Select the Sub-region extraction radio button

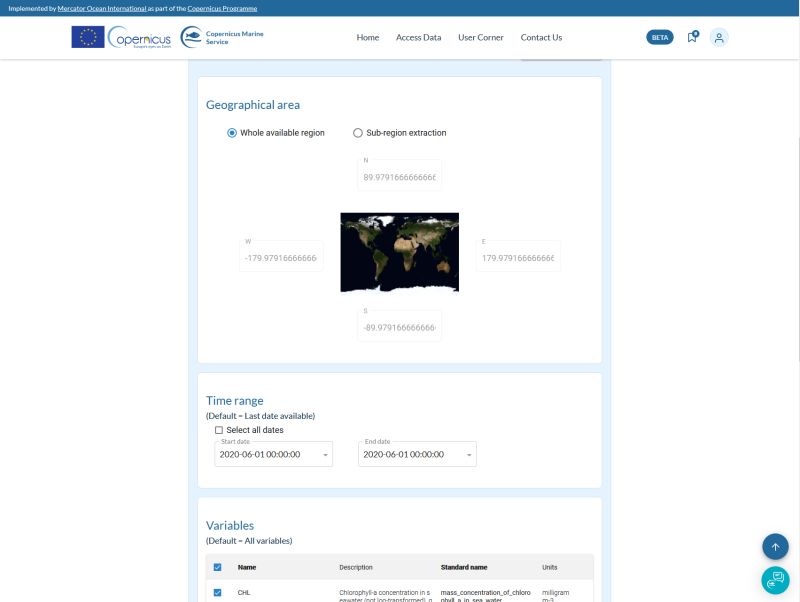point(357,132)
